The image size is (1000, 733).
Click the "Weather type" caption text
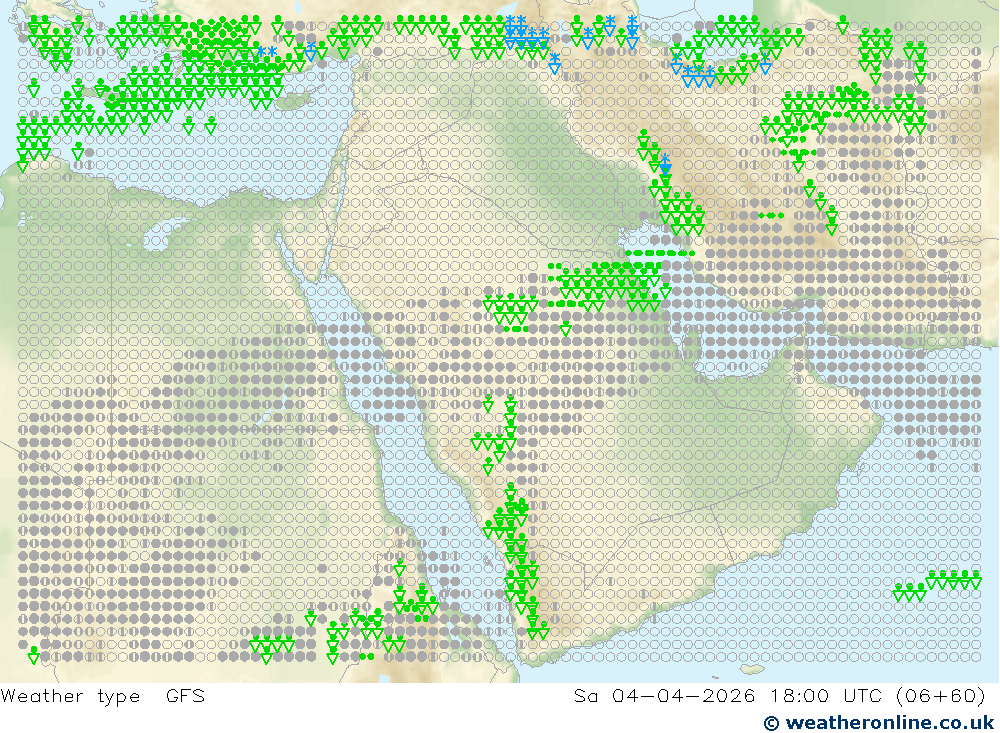pos(70,696)
